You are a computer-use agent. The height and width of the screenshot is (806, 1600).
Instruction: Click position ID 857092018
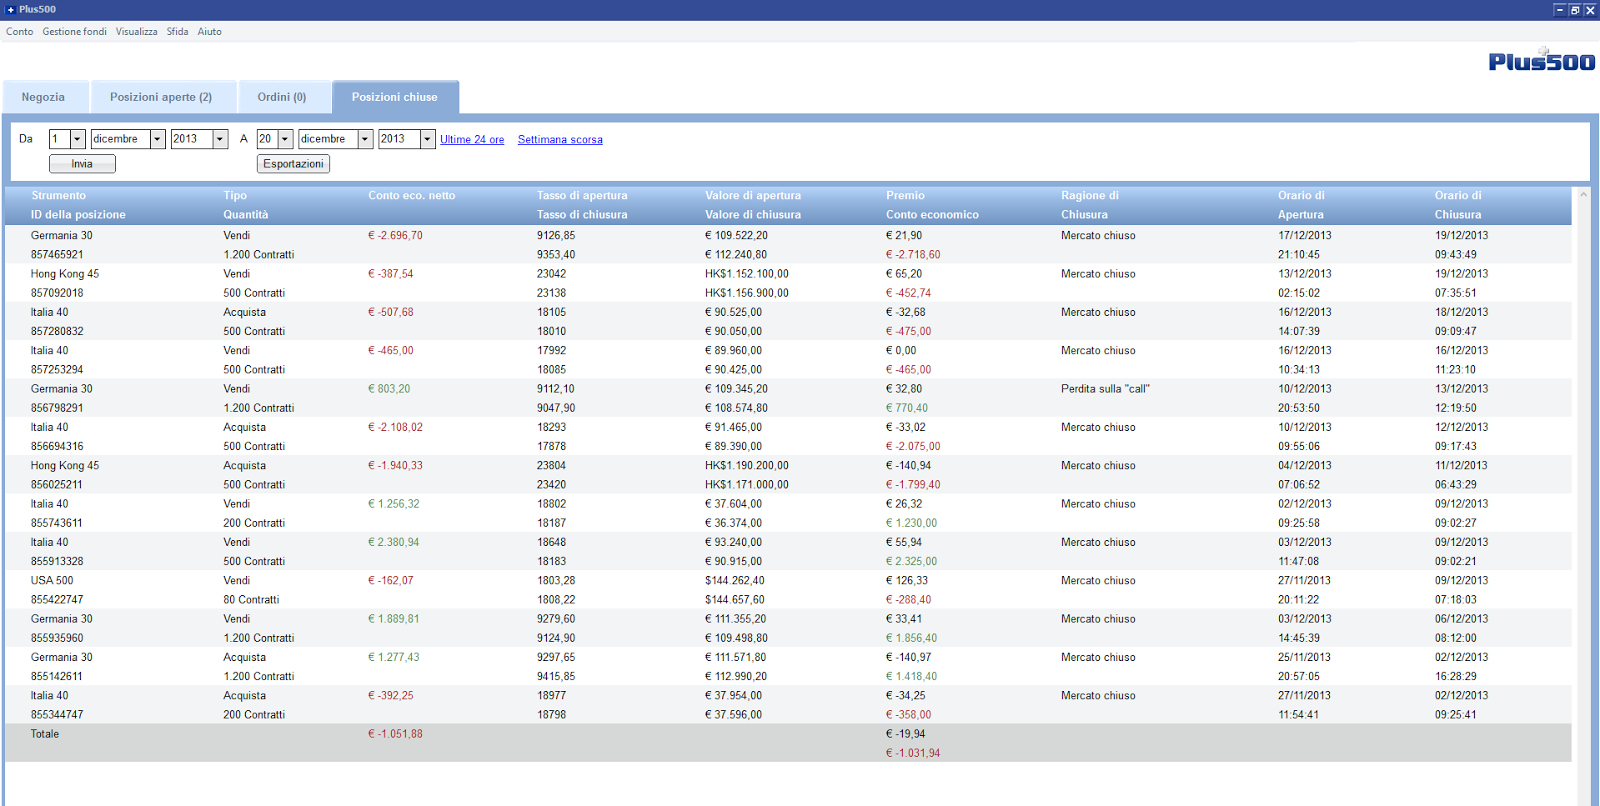point(57,293)
